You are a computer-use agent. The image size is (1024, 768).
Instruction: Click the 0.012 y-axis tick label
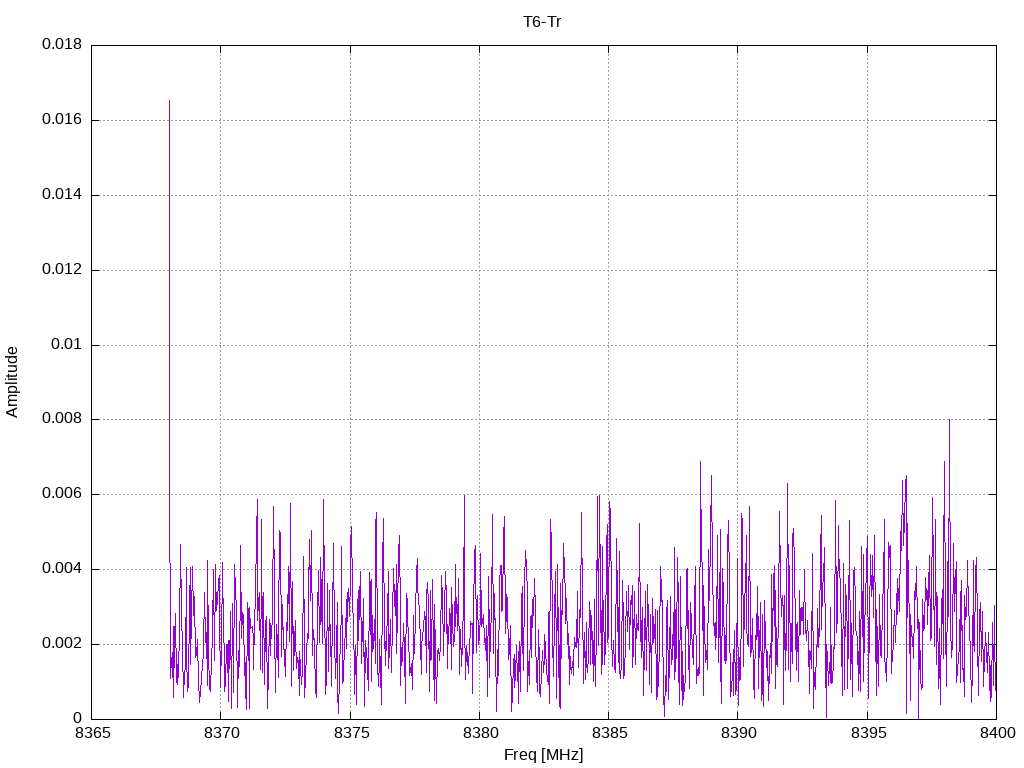click(x=61, y=270)
